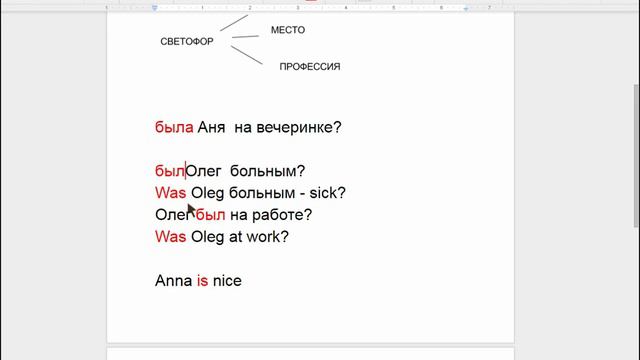640x360 pixels.
Task: Click the red "был" before "Олег больным?"
Action: 170,171
